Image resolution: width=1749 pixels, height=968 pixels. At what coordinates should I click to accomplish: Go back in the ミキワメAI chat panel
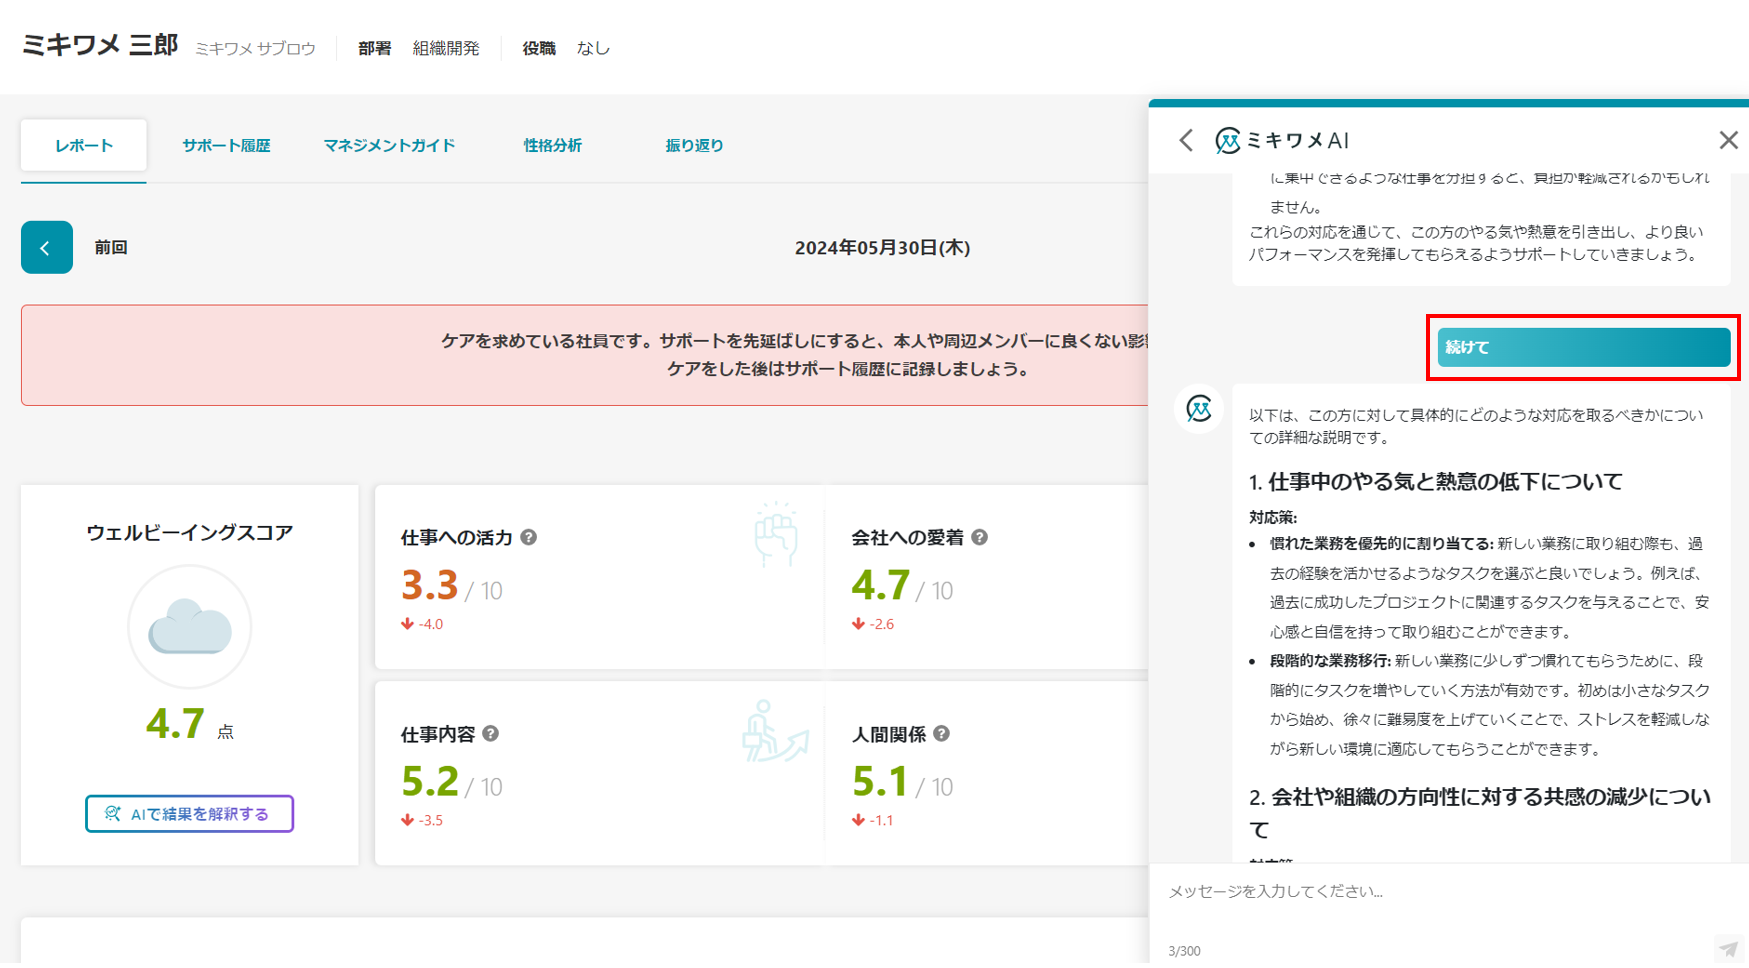pyautogui.click(x=1186, y=140)
